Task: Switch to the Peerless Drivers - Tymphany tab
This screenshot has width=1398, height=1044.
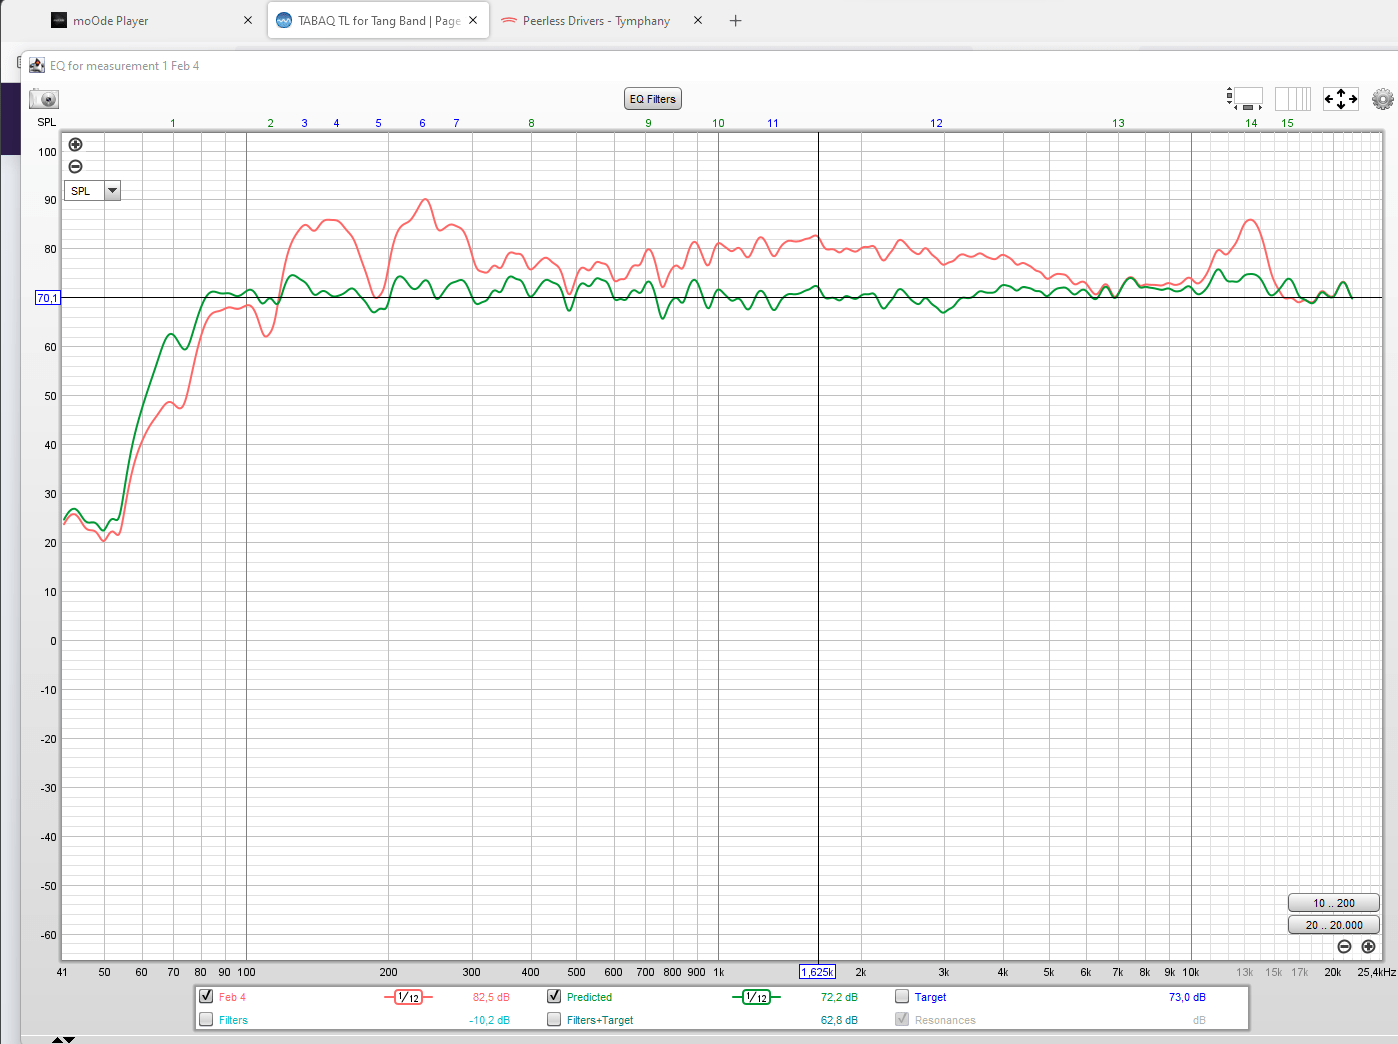Action: 602,20
